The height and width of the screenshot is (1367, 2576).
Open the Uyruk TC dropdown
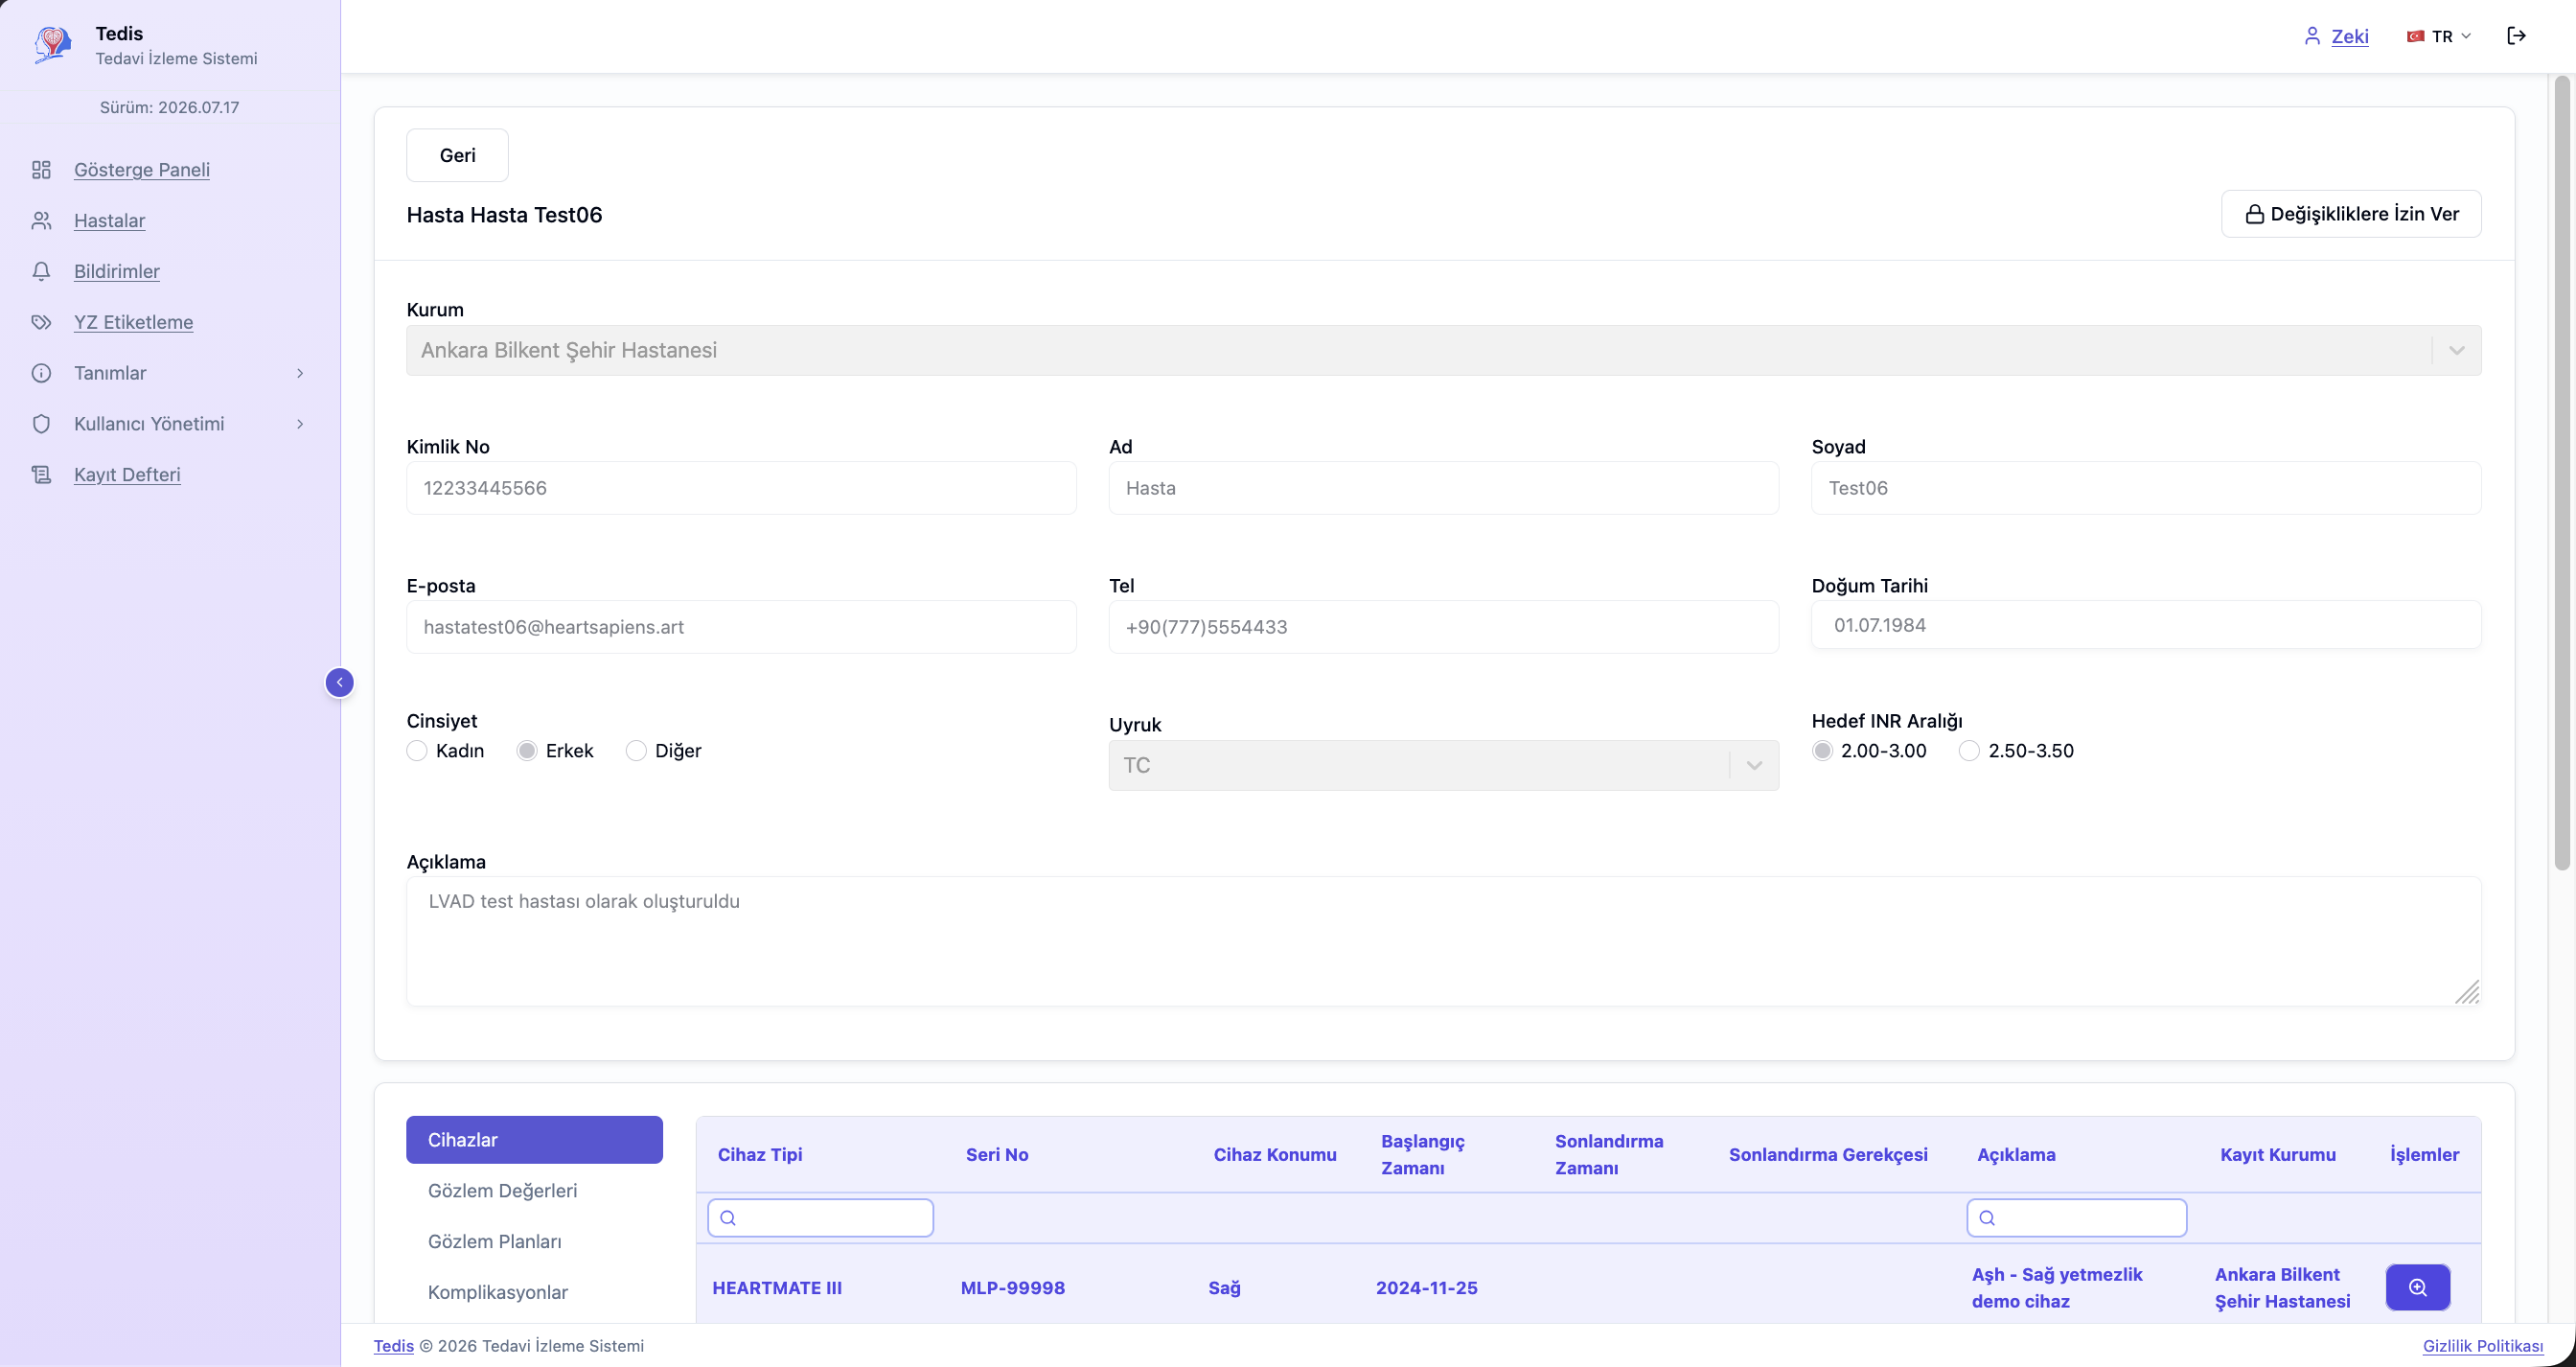[x=1443, y=765]
